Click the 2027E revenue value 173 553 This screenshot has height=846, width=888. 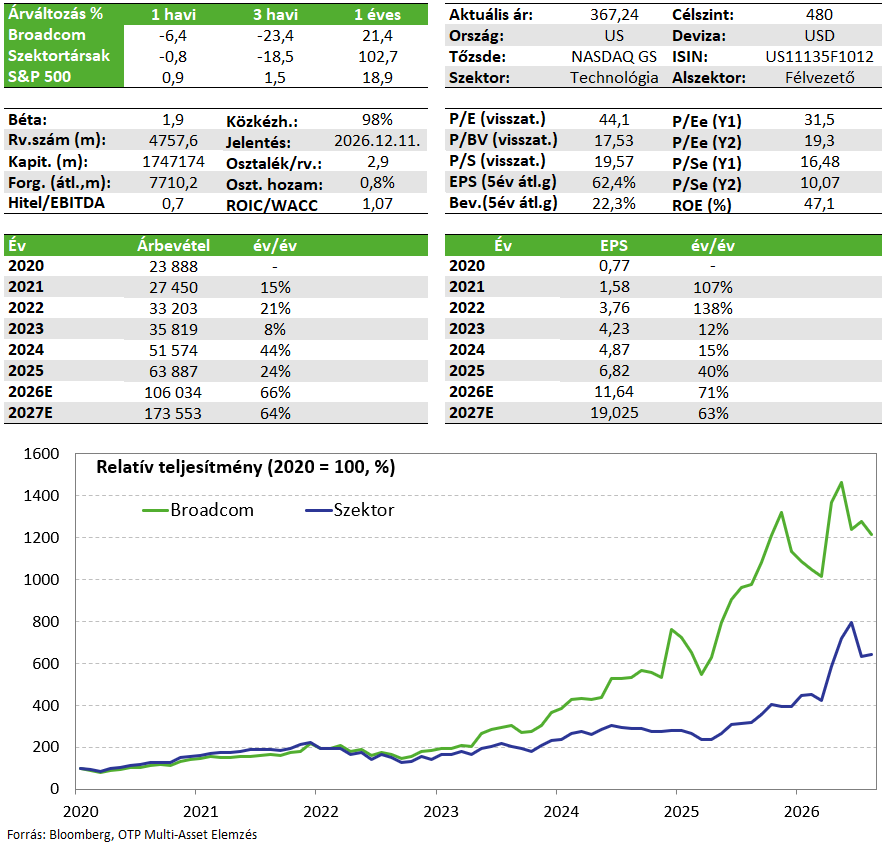point(173,413)
